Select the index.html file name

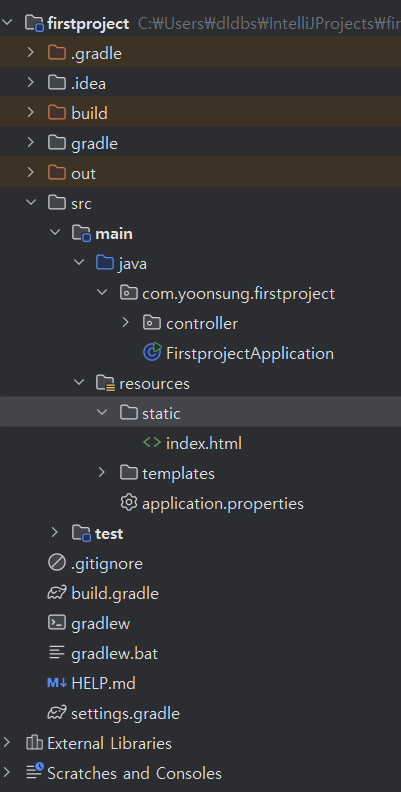point(204,443)
